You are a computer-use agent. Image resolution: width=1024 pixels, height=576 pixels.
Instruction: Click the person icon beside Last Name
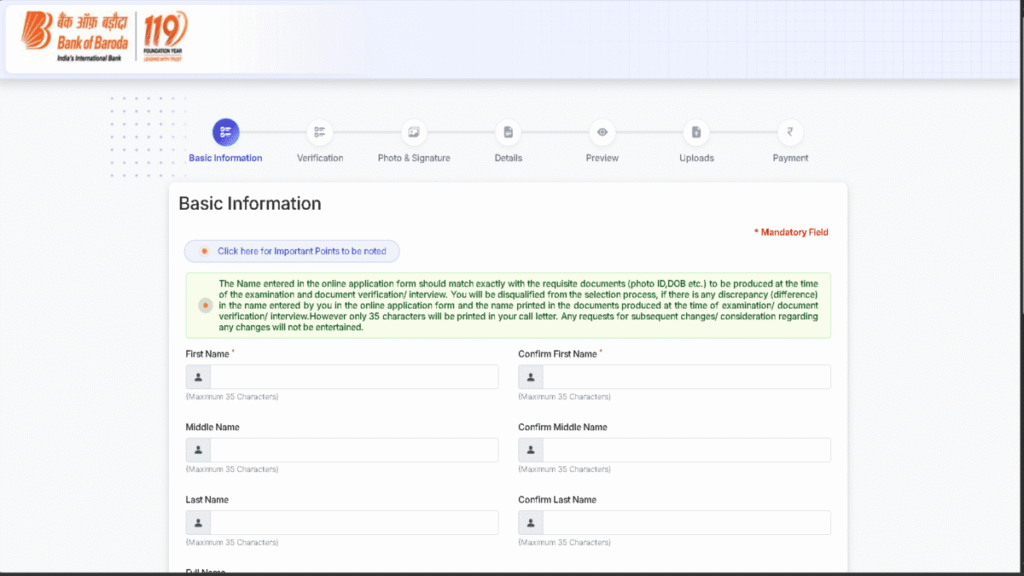point(198,522)
